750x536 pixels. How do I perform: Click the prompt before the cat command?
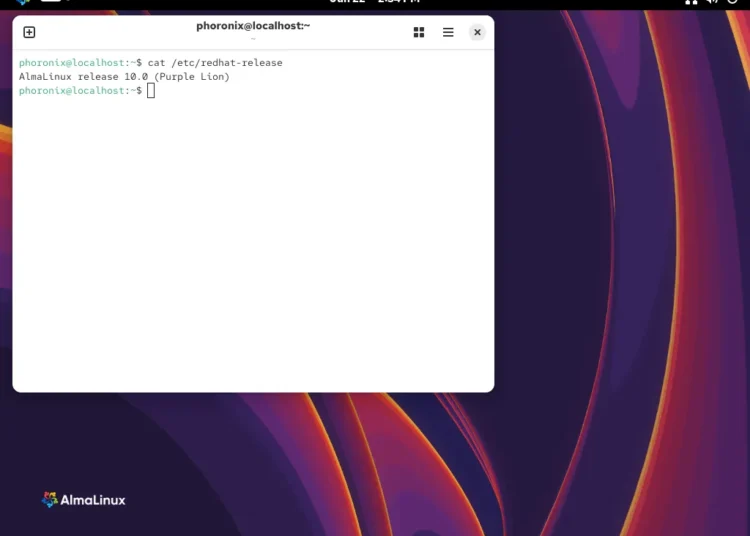80,63
